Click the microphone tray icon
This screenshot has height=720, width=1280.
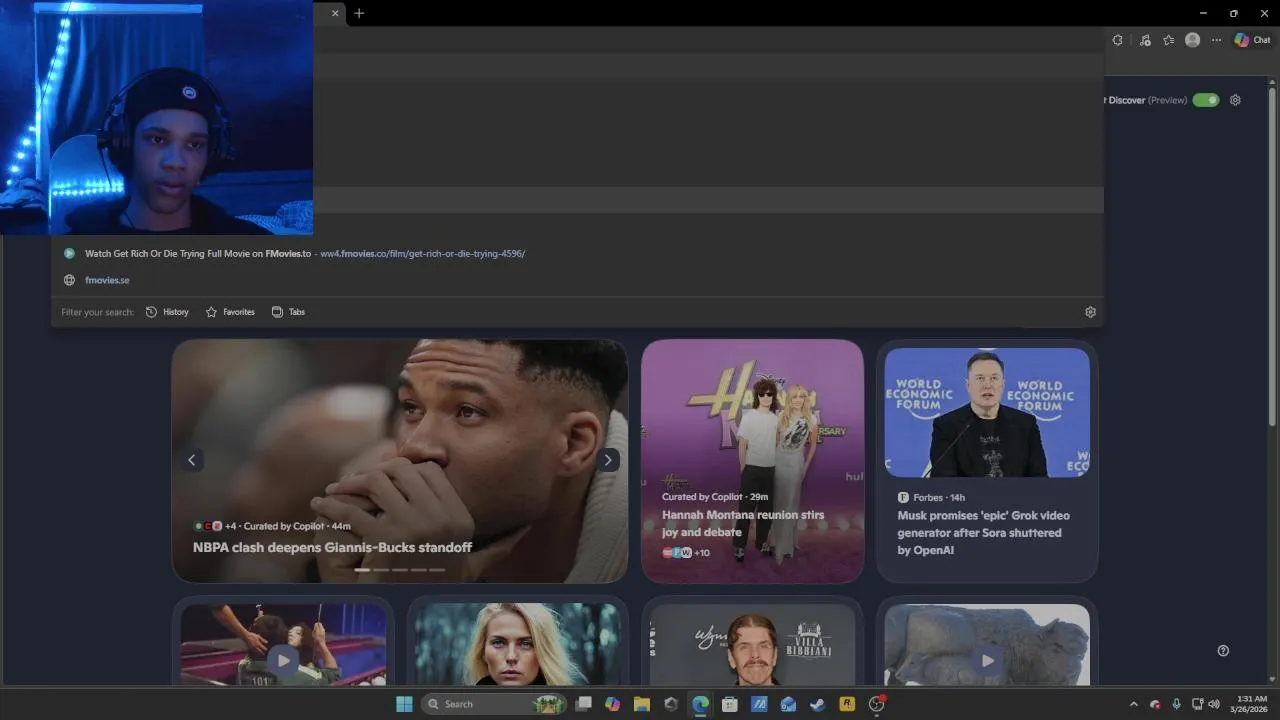click(1176, 704)
